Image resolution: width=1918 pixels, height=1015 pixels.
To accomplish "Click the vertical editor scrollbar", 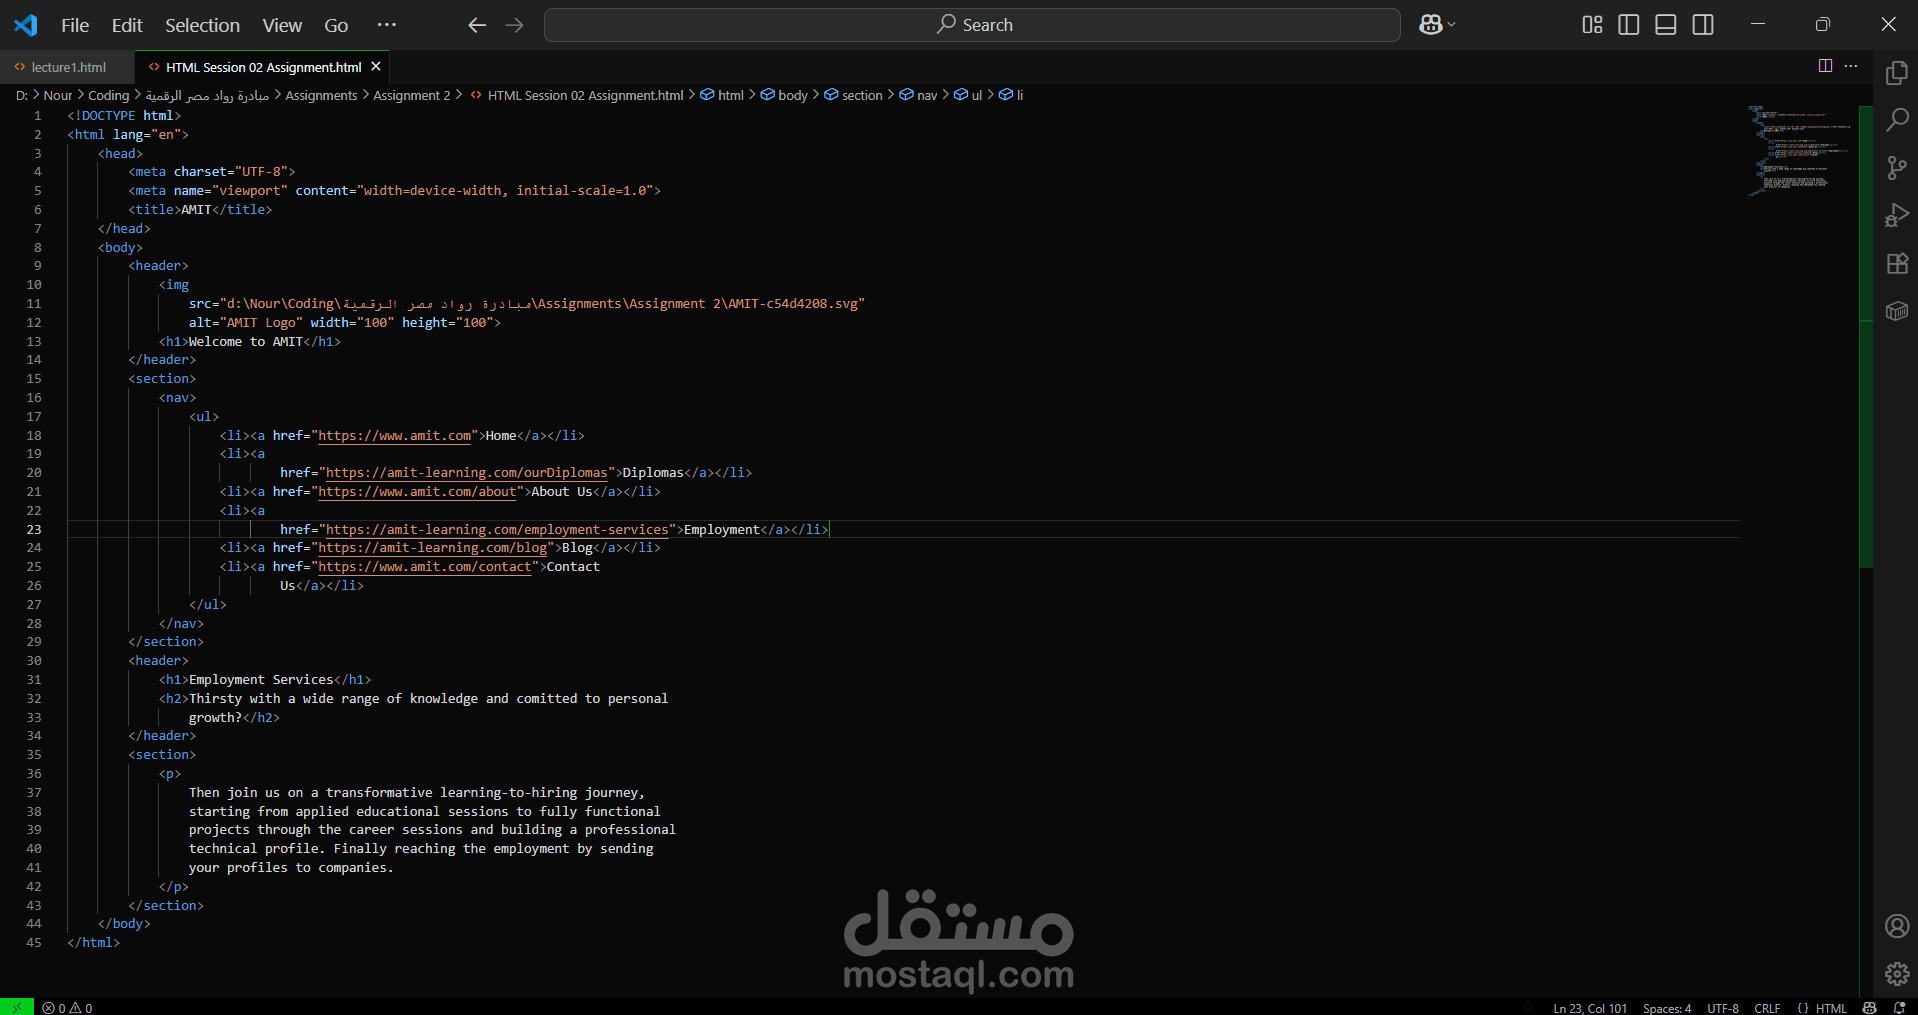I will (1866, 337).
